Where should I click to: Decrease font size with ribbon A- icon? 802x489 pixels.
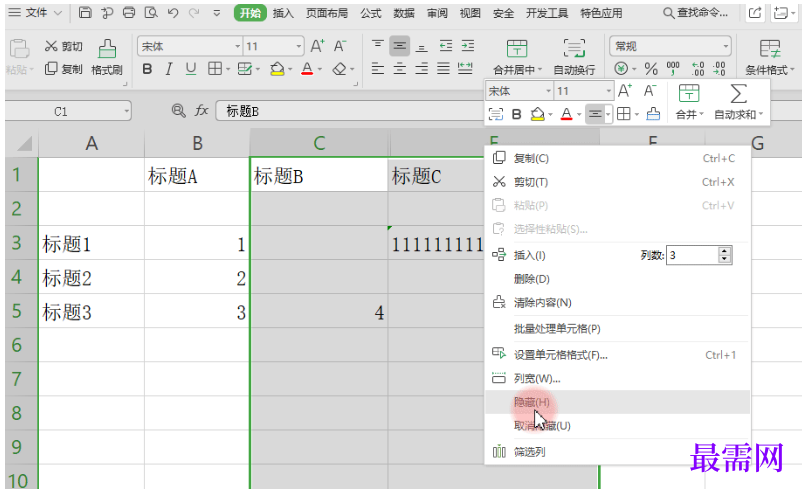[340, 47]
